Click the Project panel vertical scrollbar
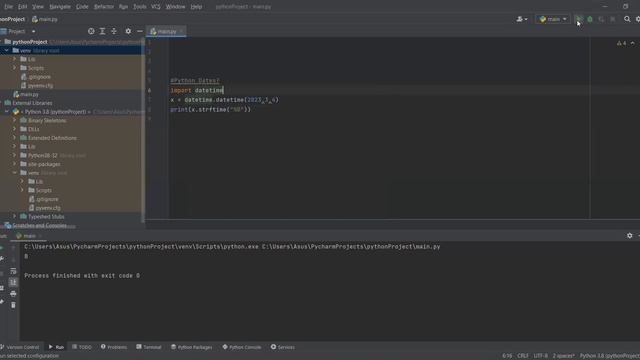Viewport: 640px width, 360px height. click(x=143, y=131)
